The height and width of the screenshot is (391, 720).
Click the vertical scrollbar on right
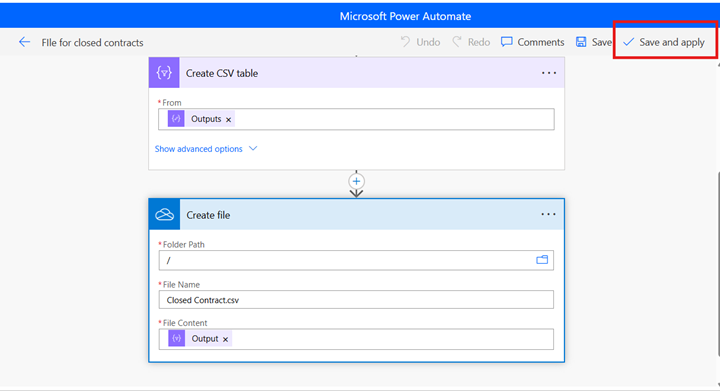718,264
